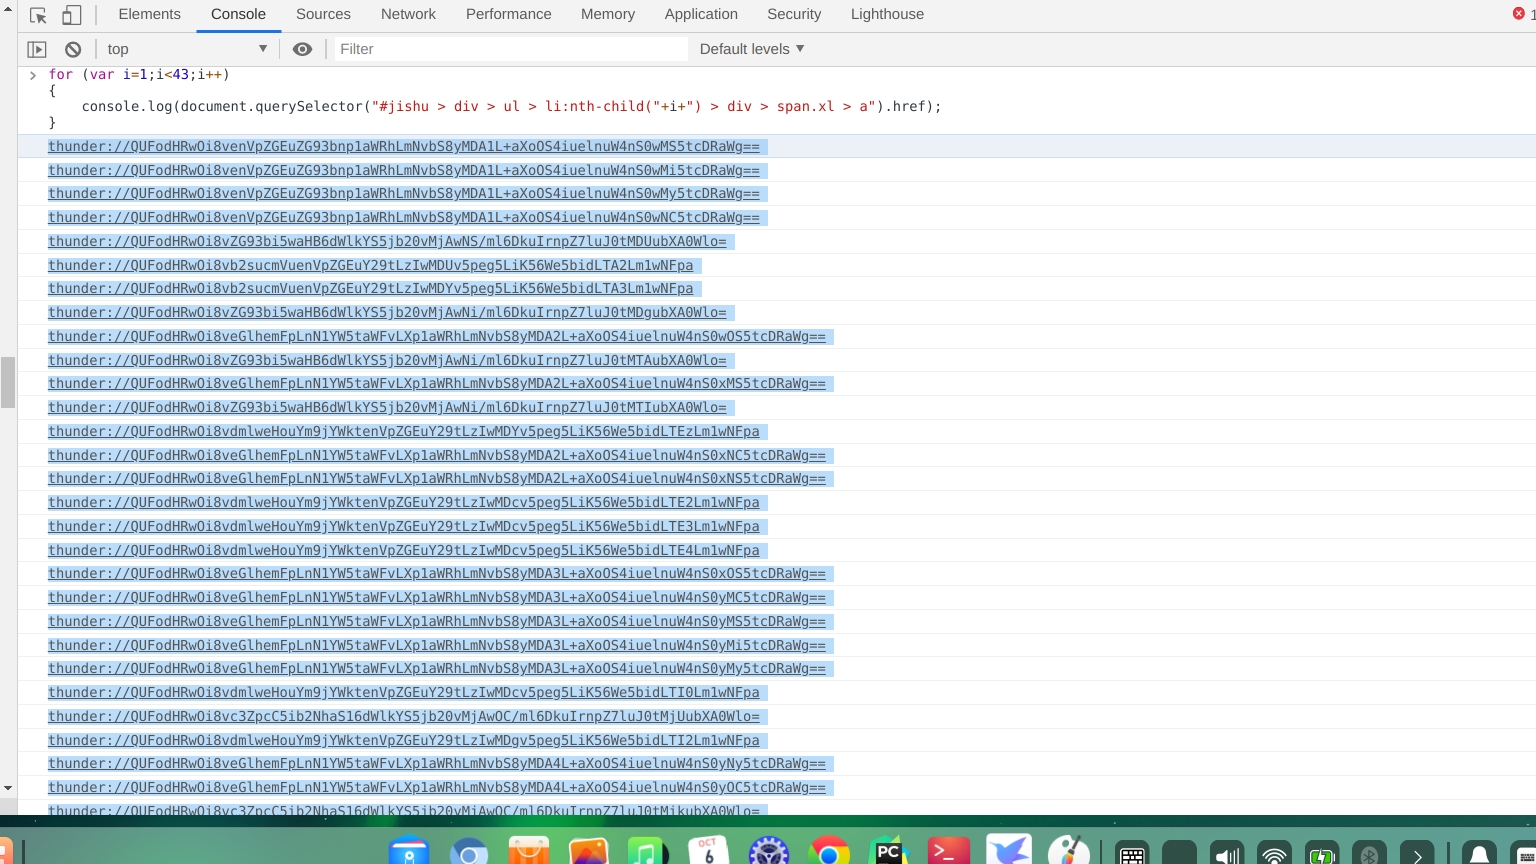Expand the tray with the chevron arrow
1536x864 pixels.
pyautogui.click(x=1417, y=853)
